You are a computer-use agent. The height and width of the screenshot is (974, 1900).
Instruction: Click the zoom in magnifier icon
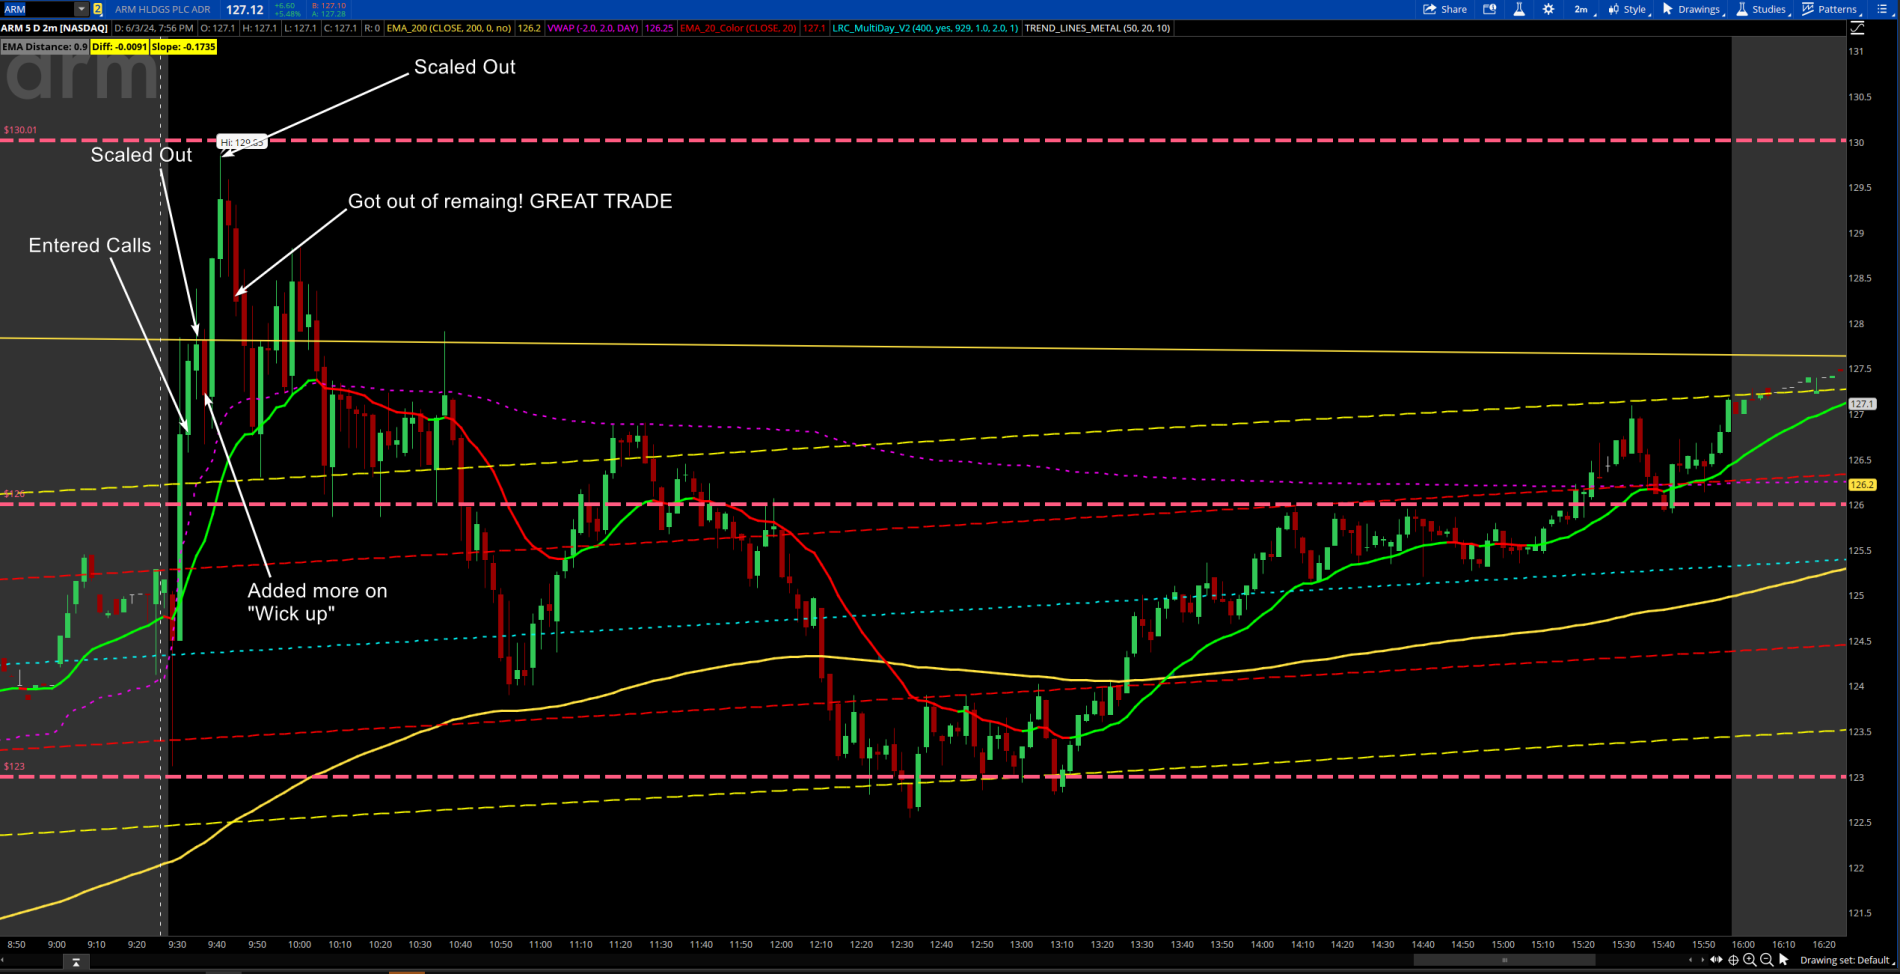[1749, 960]
